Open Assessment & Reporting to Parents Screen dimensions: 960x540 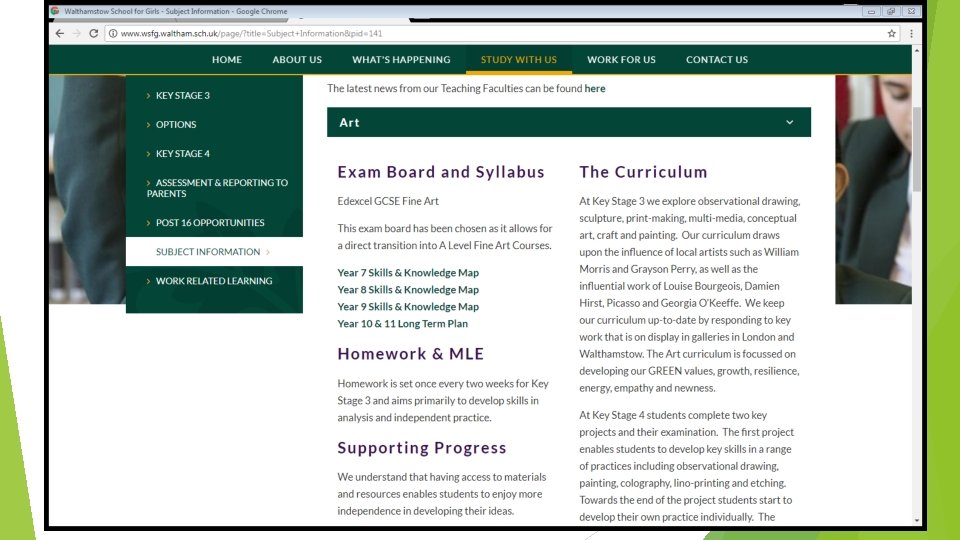217,188
